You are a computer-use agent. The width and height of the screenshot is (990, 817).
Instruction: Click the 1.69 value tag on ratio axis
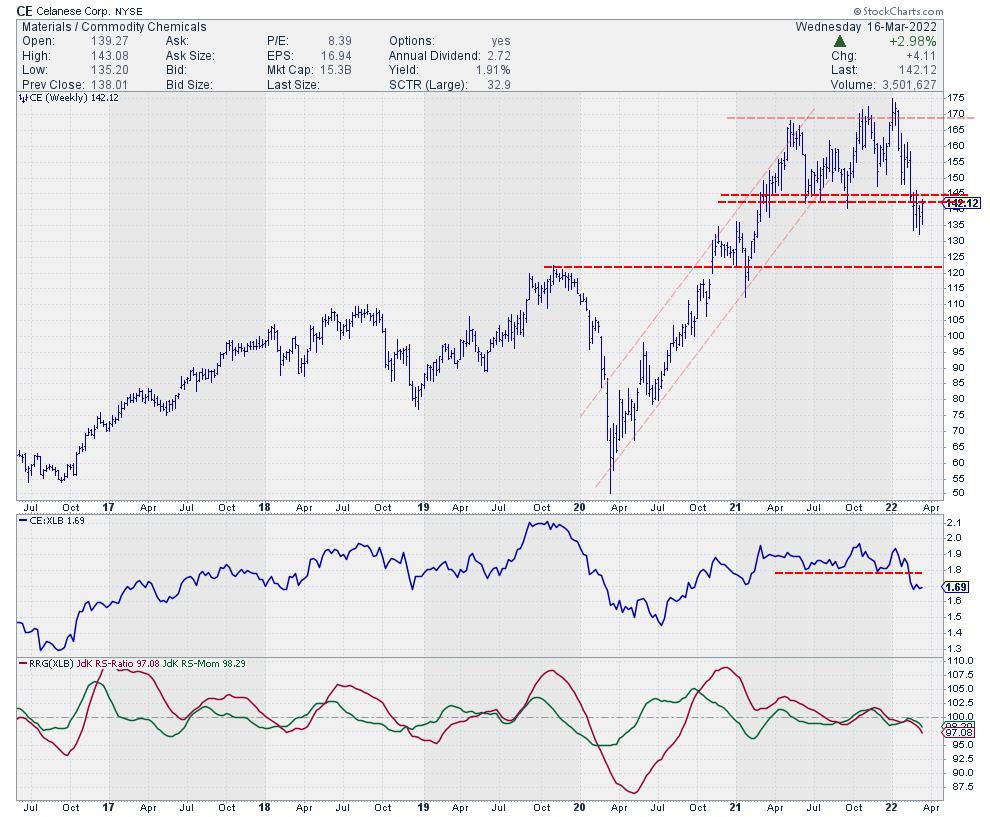tap(957, 587)
